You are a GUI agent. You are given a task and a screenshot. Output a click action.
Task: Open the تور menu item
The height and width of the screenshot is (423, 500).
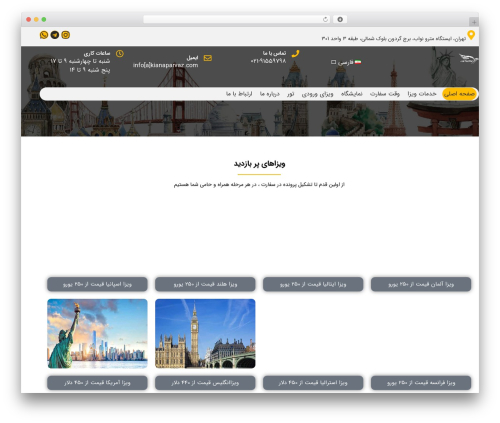pyautogui.click(x=291, y=94)
